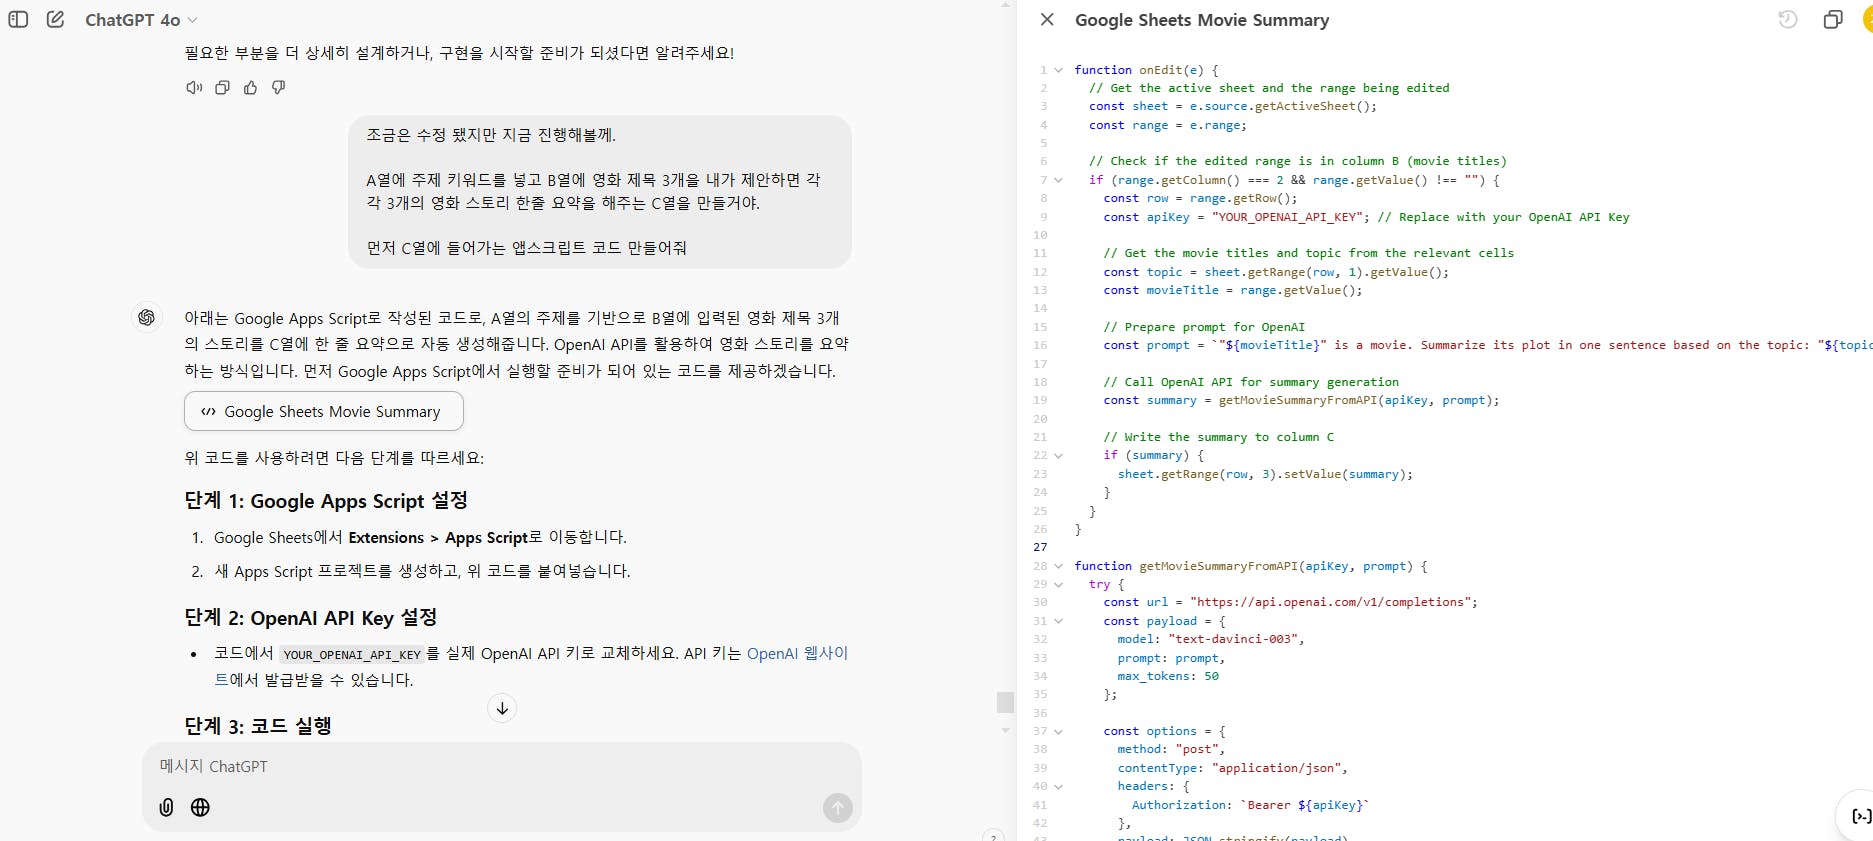Screen dimensions: 1873x841
Task: Give a thumbs up to the response
Action: [250, 88]
